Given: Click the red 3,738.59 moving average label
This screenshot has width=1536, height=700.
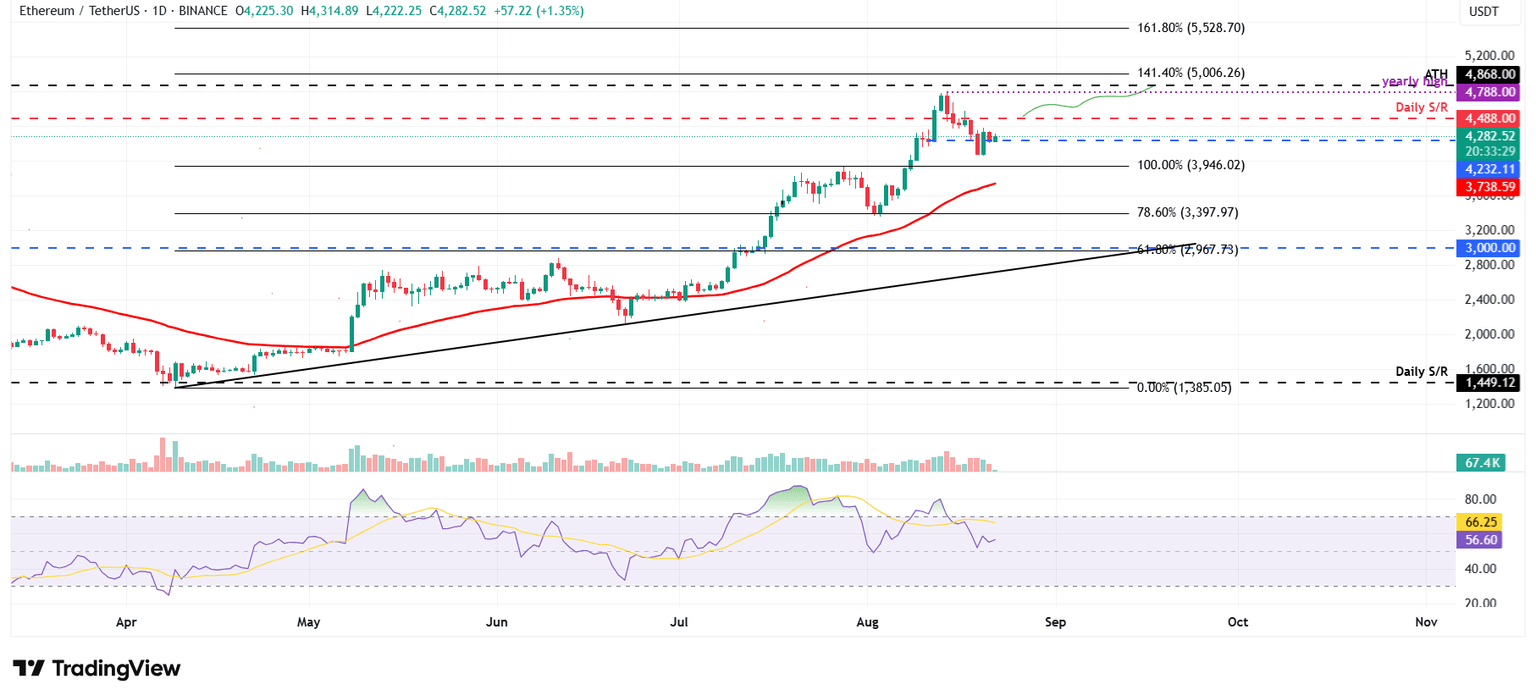Looking at the screenshot, I should click(1489, 186).
